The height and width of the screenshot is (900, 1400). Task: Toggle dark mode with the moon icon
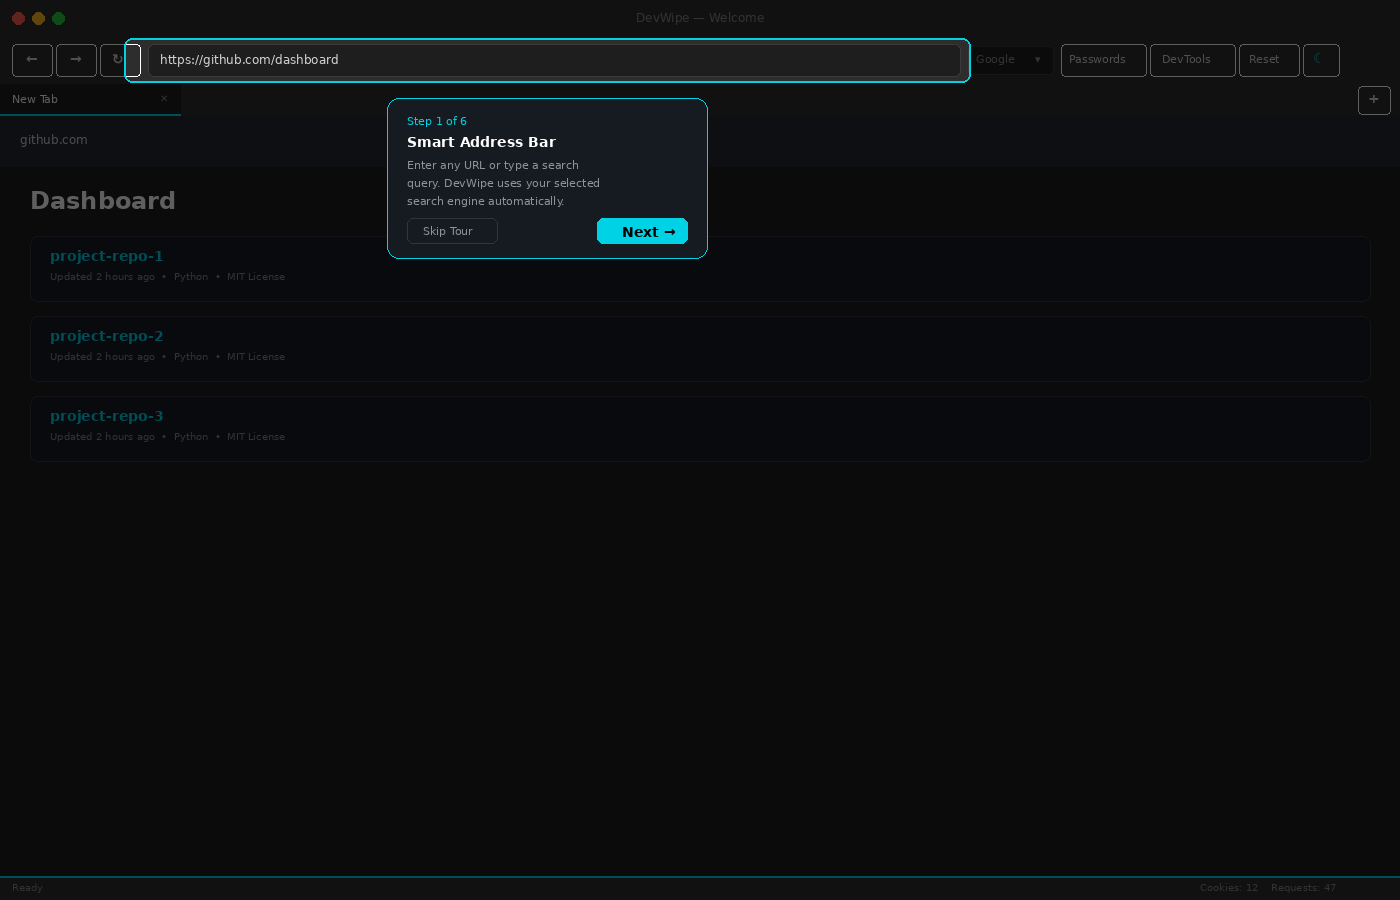(1320, 60)
